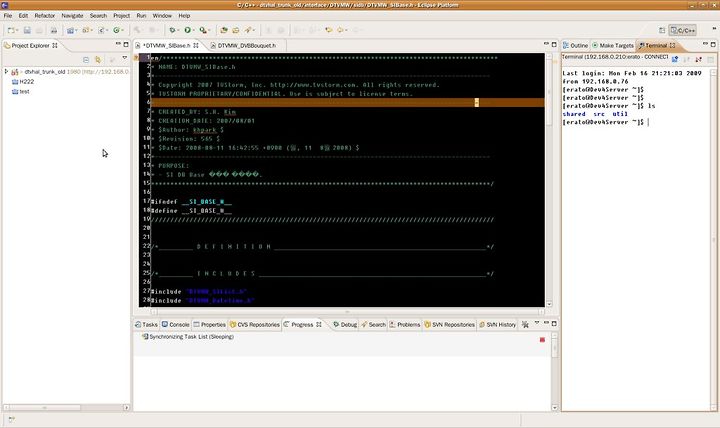Minimize the editor area
Image resolution: width=720 pixels, height=428 pixels.
click(x=546, y=44)
